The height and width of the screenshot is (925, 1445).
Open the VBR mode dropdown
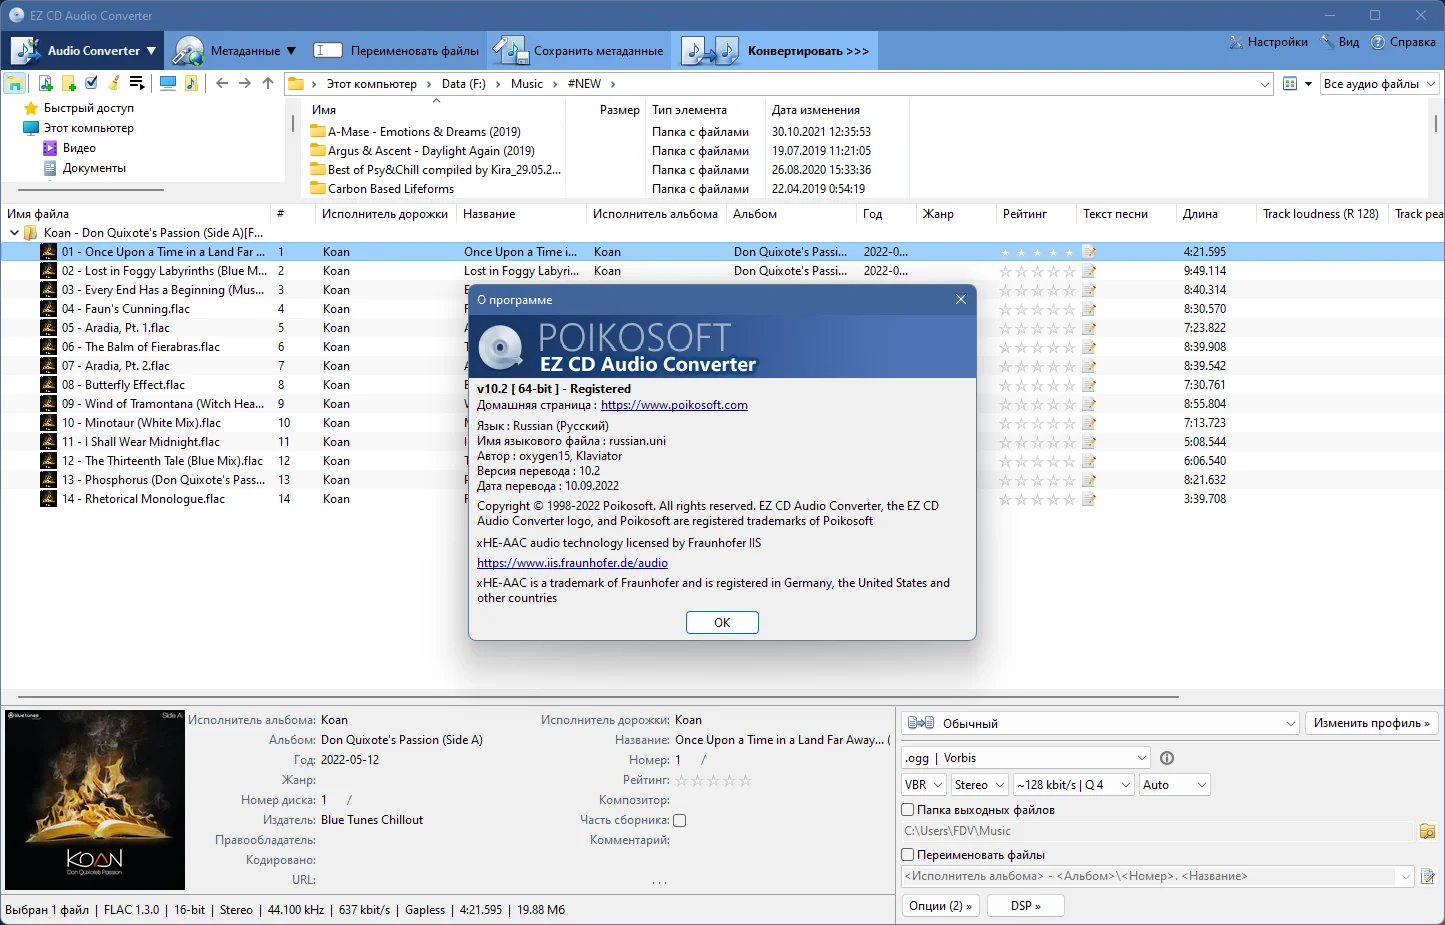924,785
